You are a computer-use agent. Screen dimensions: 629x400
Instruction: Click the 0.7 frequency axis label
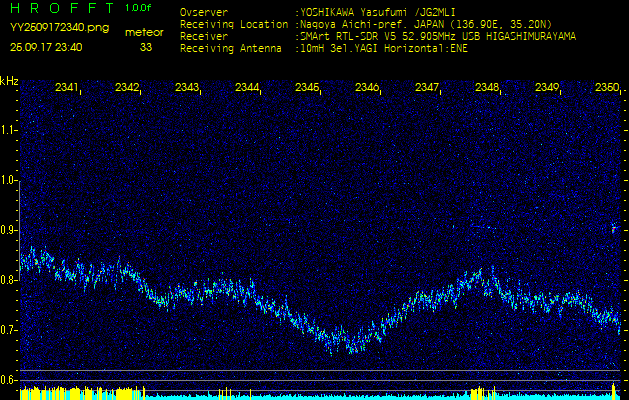click(9, 330)
